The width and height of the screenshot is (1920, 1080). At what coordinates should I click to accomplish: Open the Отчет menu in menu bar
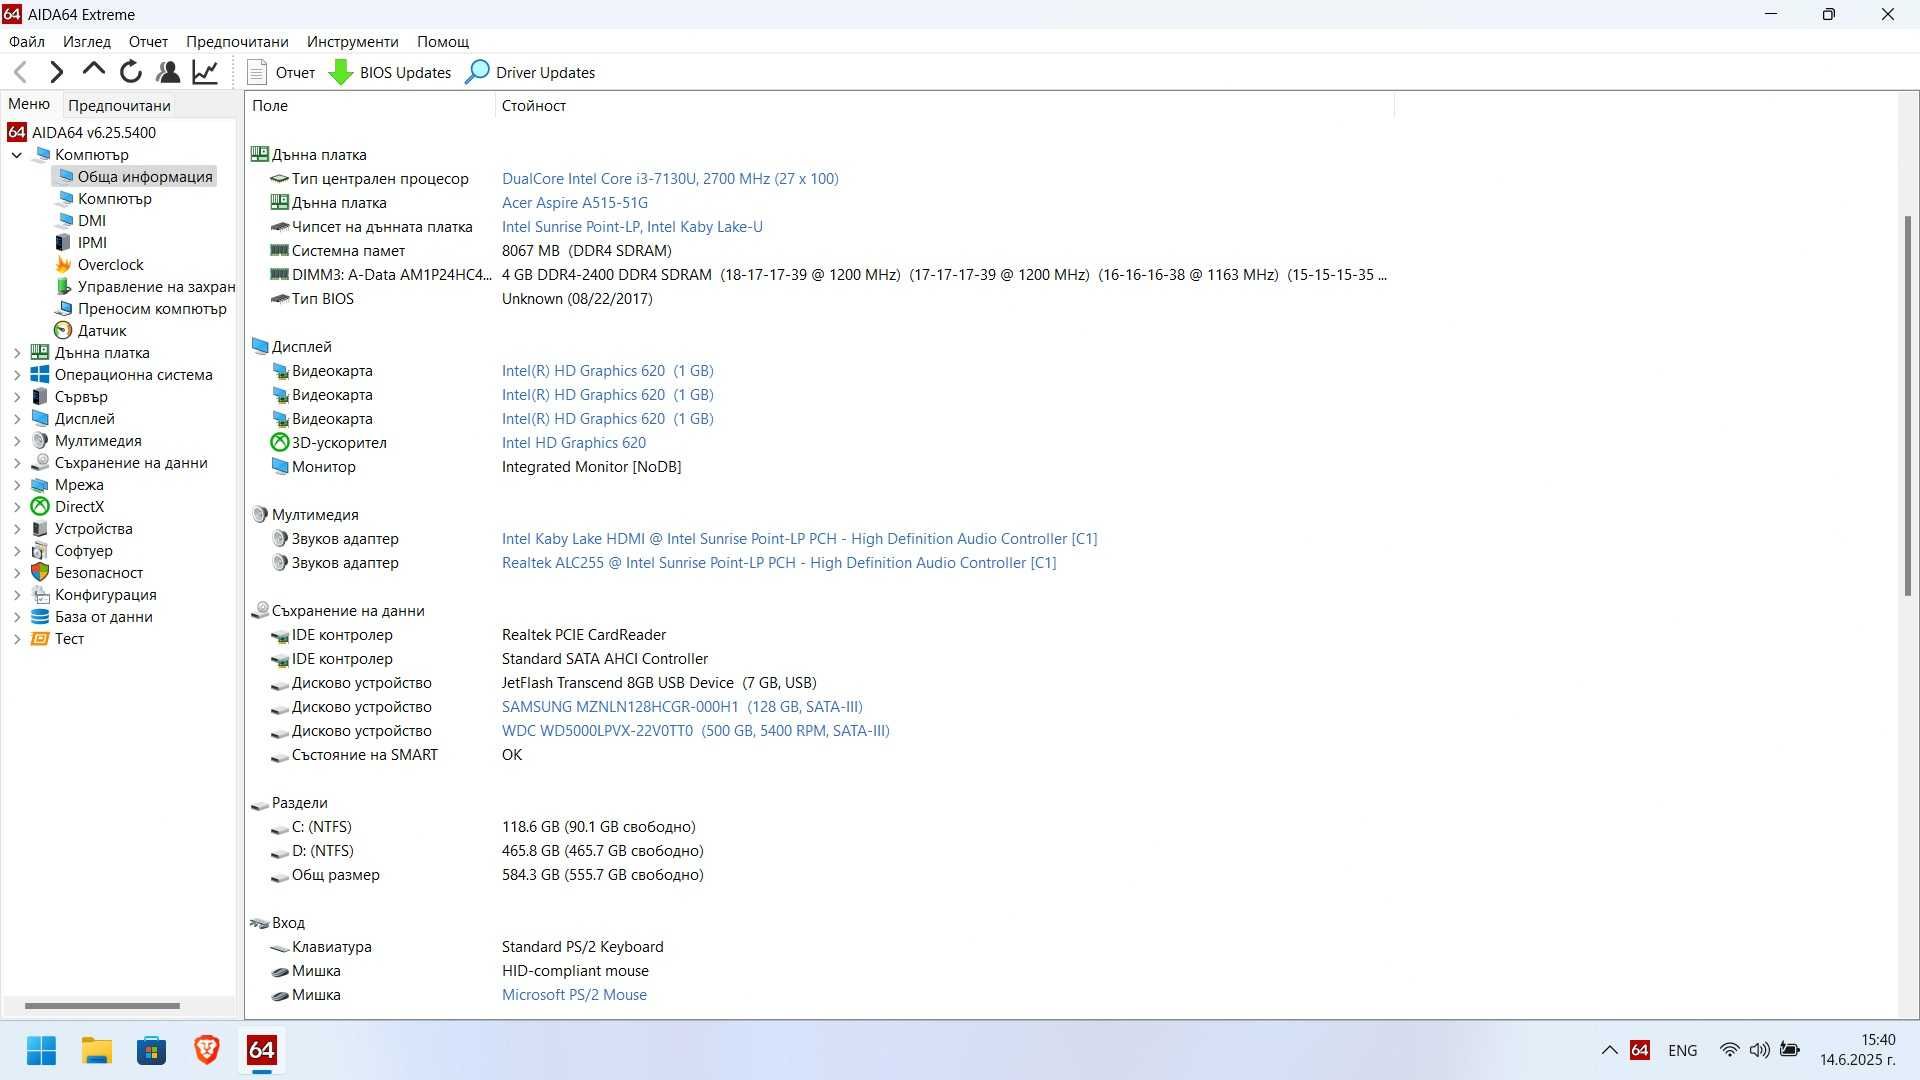click(x=148, y=42)
